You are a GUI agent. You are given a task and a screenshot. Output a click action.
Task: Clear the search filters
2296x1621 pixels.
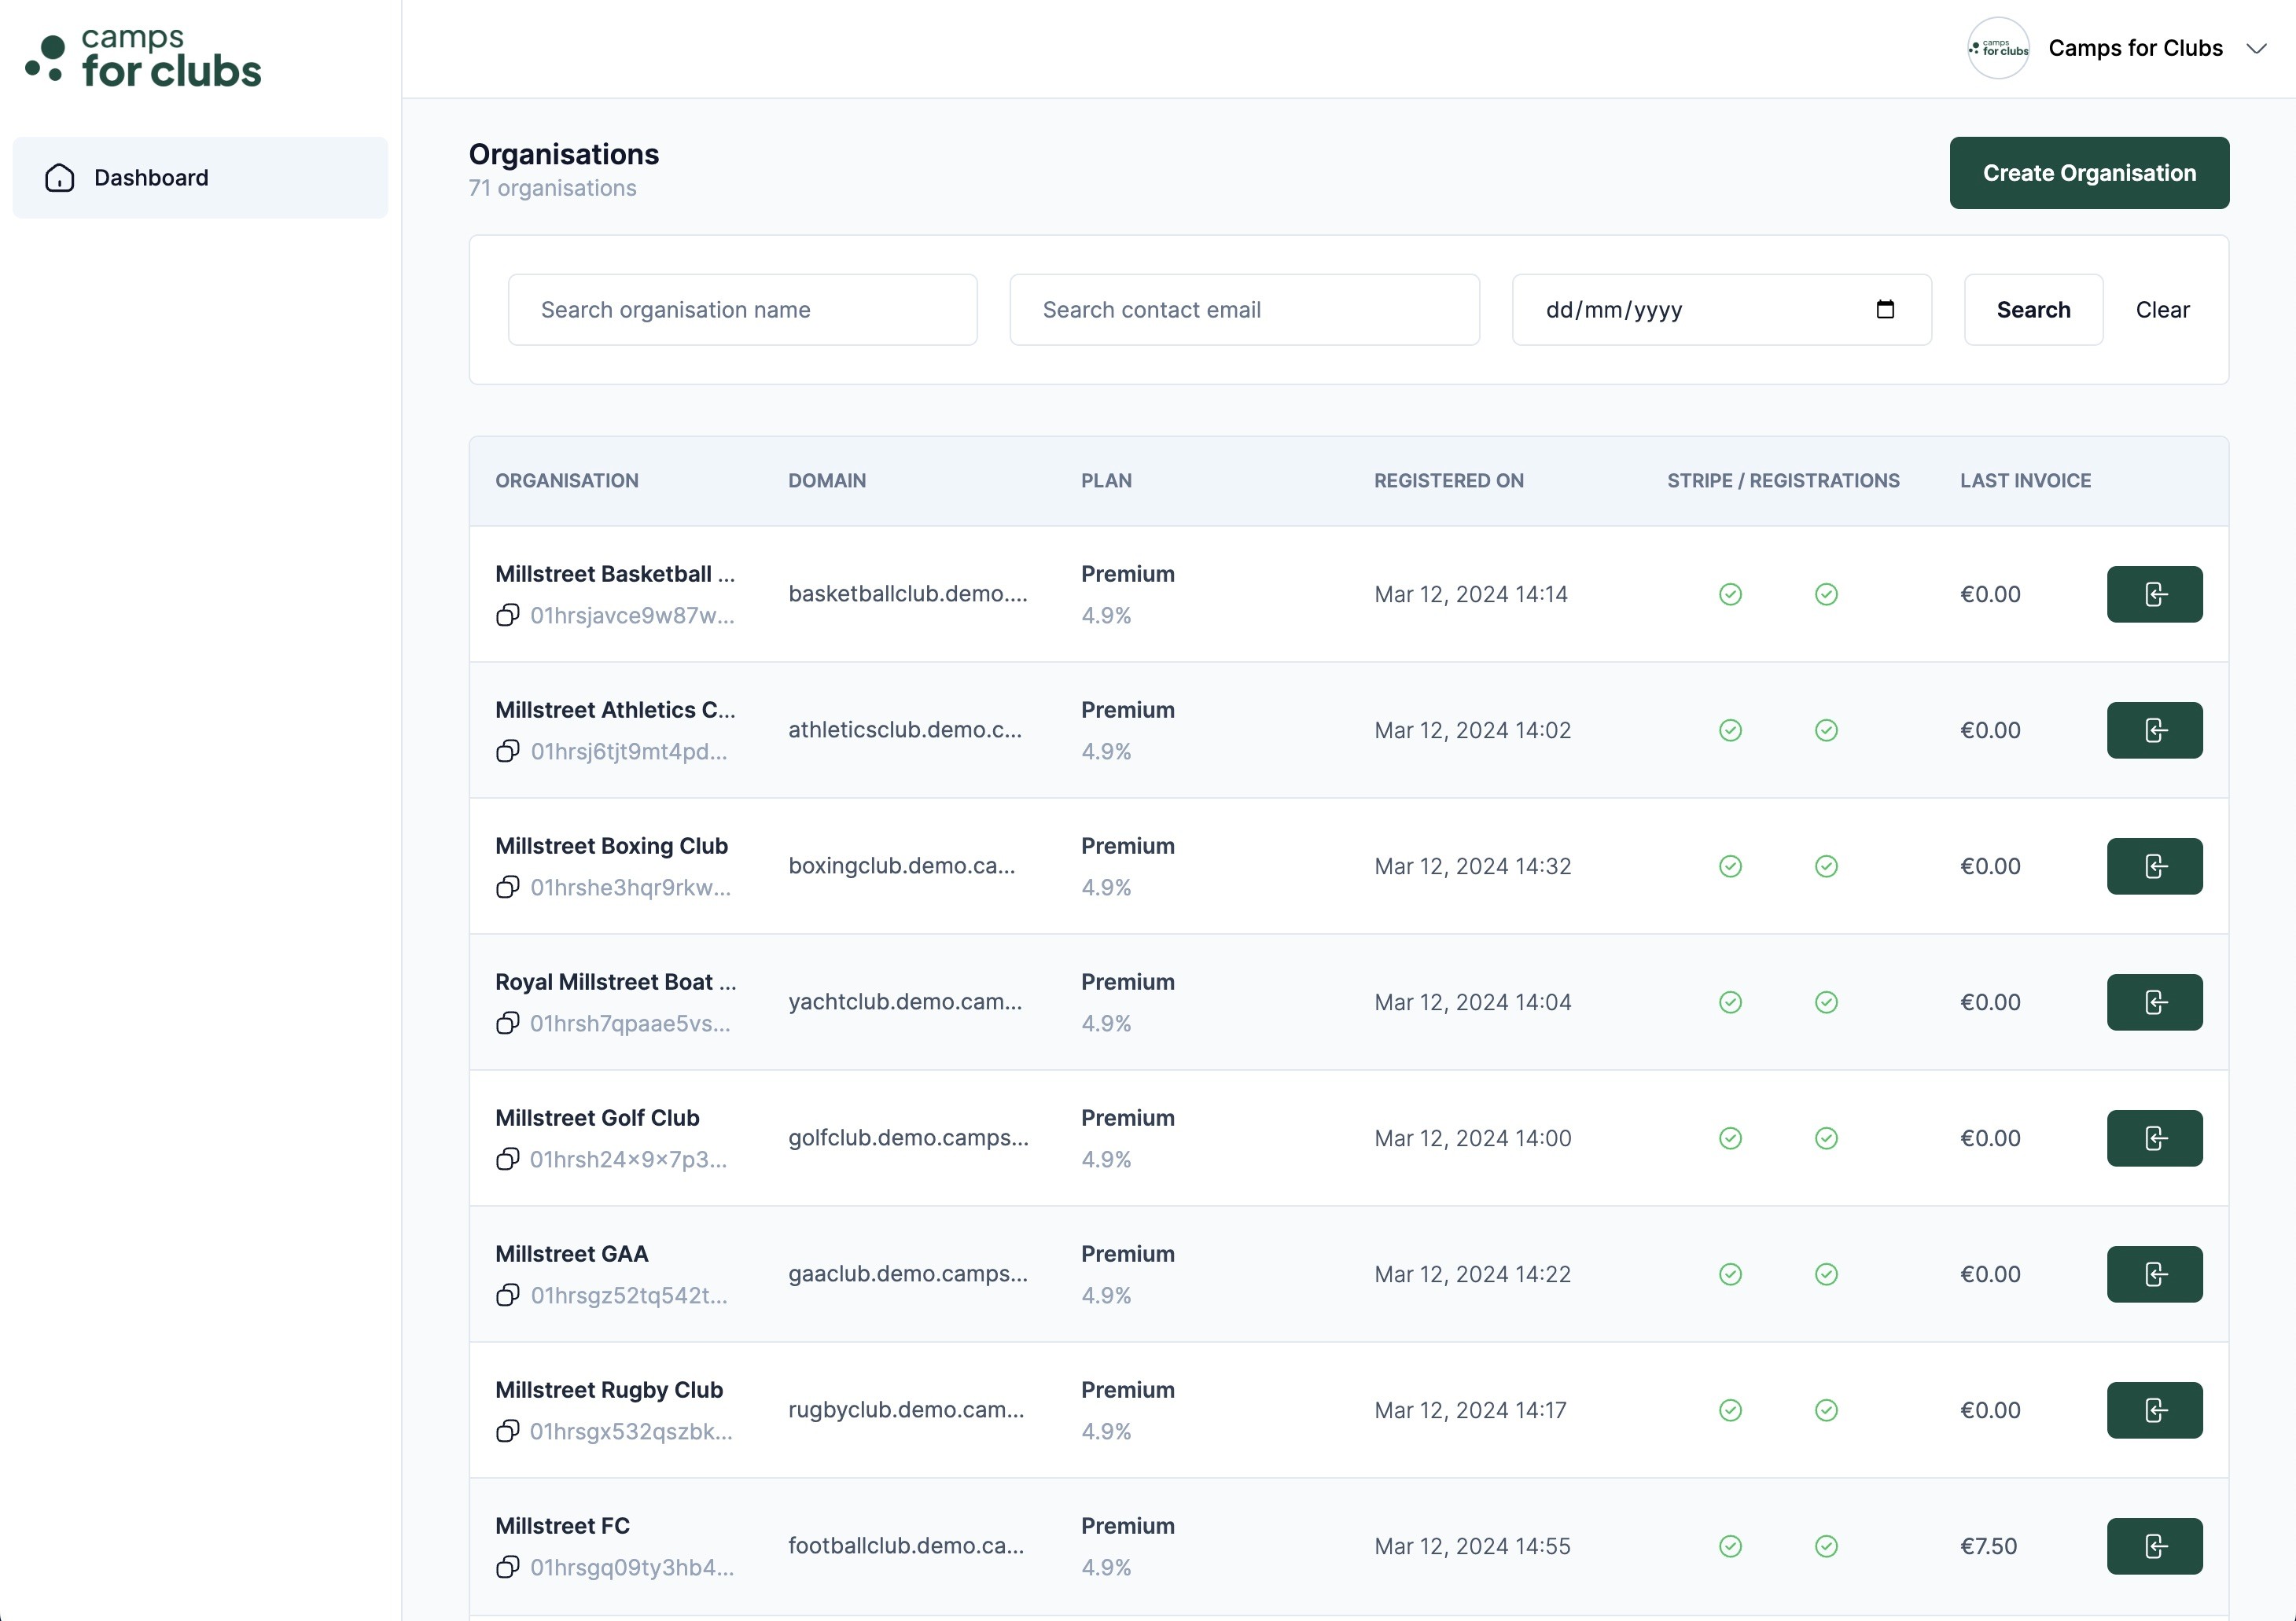pyautogui.click(x=2162, y=310)
